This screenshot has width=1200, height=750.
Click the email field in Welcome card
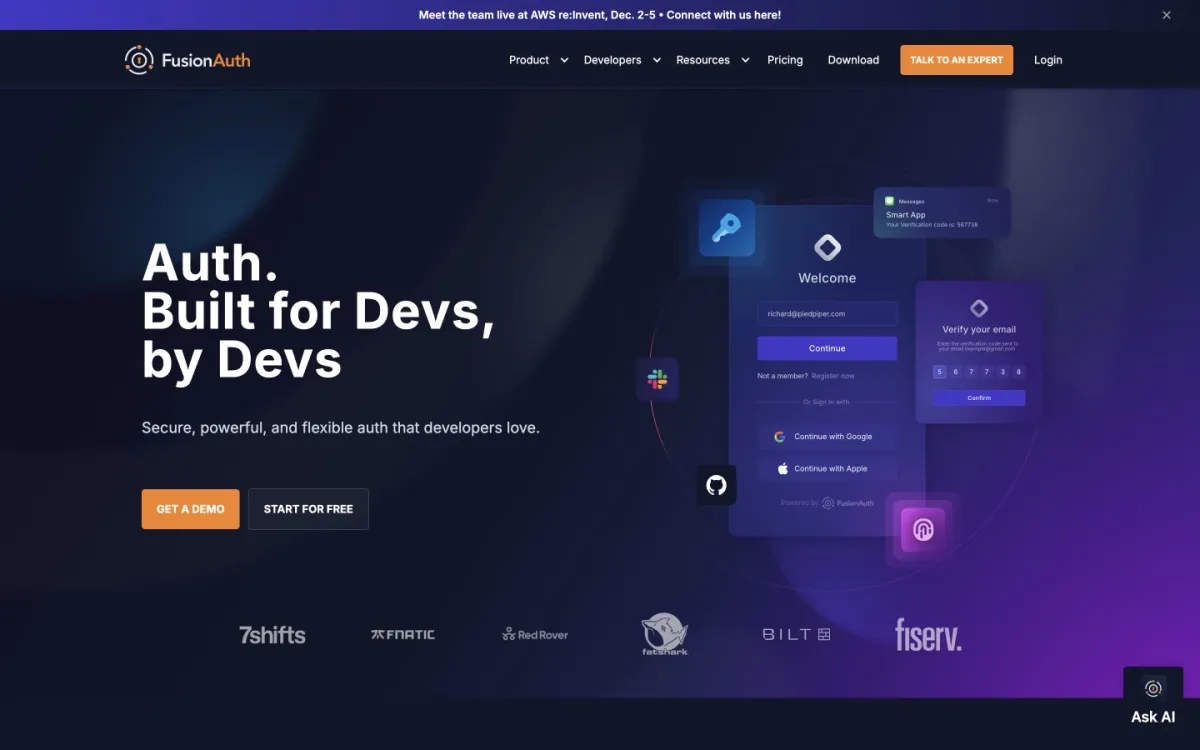click(x=826, y=314)
